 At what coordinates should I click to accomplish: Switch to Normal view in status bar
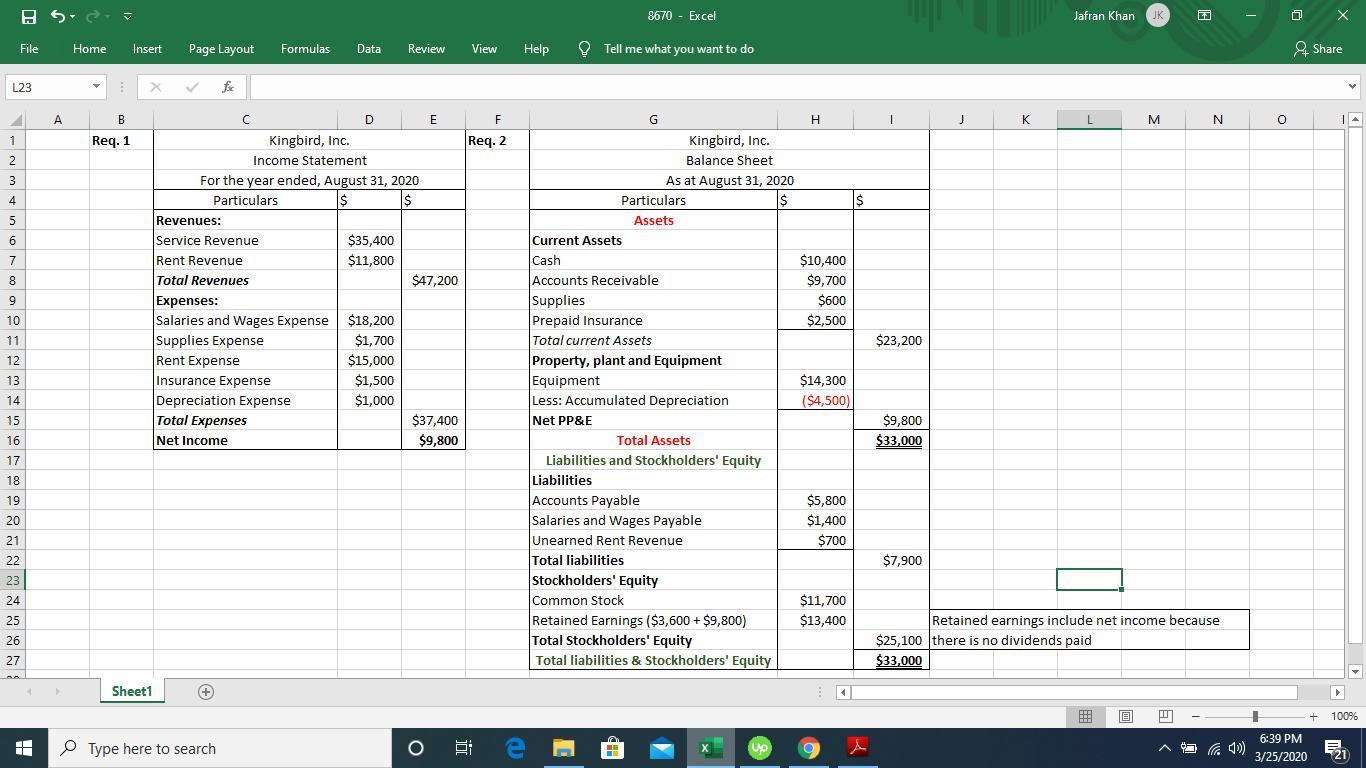point(1085,716)
